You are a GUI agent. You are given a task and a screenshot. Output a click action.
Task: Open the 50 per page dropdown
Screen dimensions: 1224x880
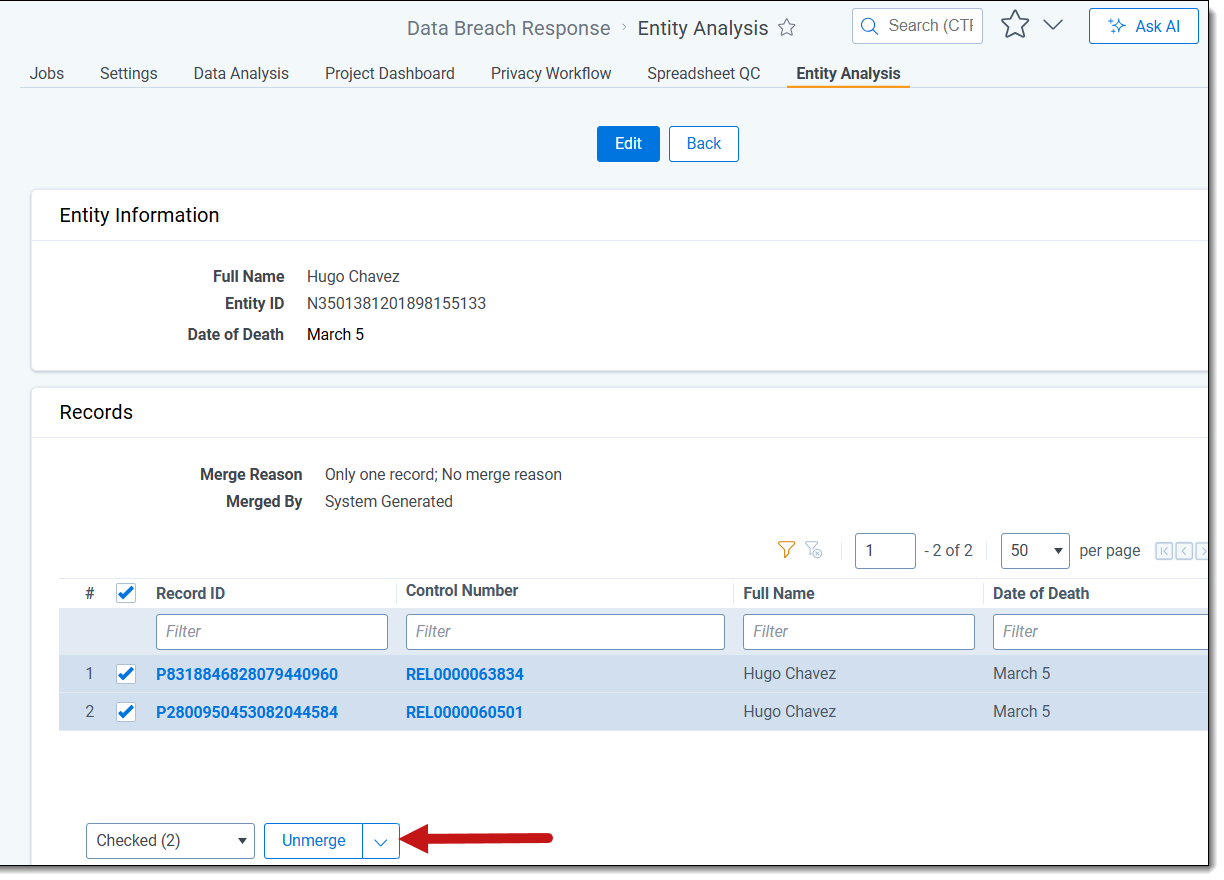click(1035, 551)
